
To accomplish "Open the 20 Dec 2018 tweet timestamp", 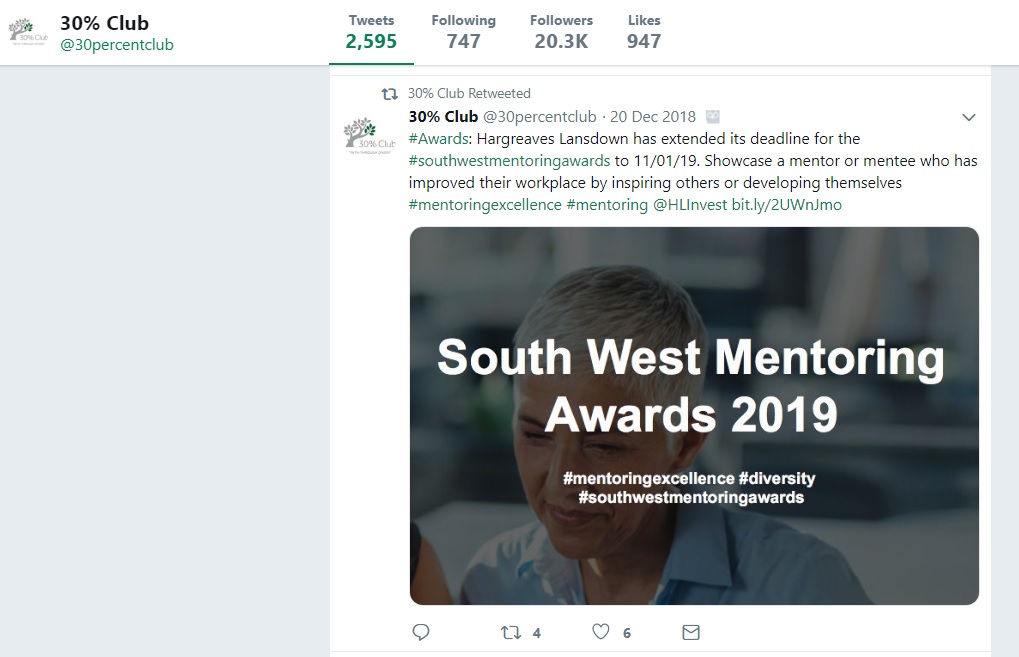I will pyautogui.click(x=652, y=116).
